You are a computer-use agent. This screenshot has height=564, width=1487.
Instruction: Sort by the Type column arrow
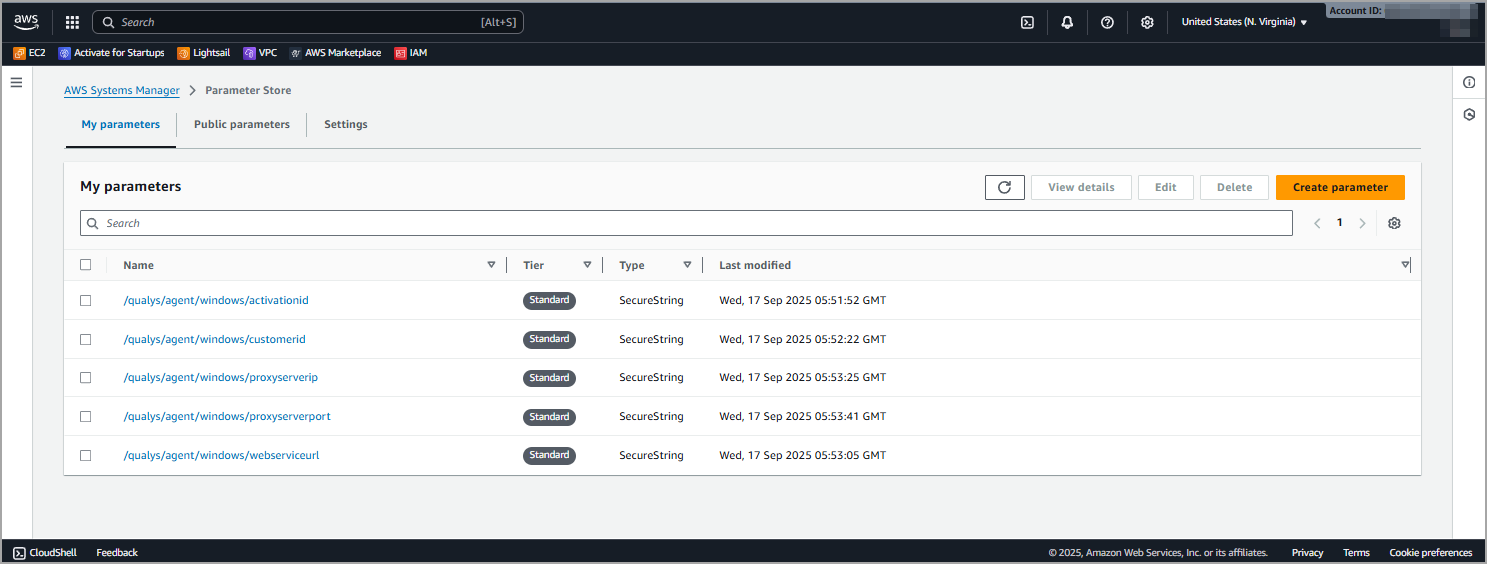pos(687,265)
